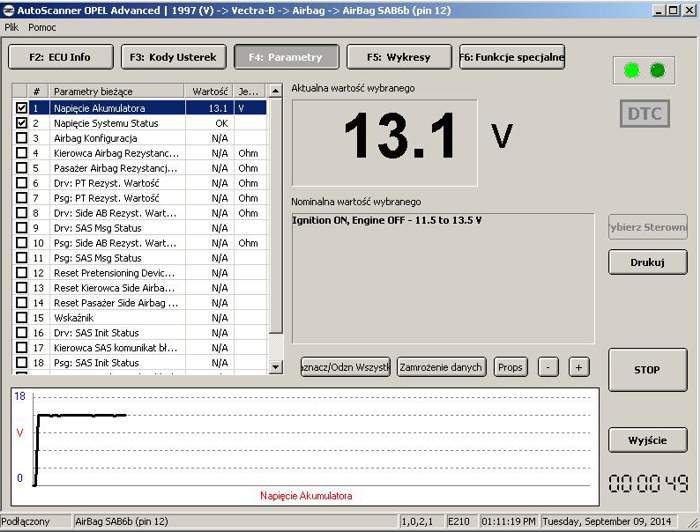This screenshot has height=532, width=700.
Task: Tick the Wskaźnik parameter checkbox
Action: click(21, 318)
